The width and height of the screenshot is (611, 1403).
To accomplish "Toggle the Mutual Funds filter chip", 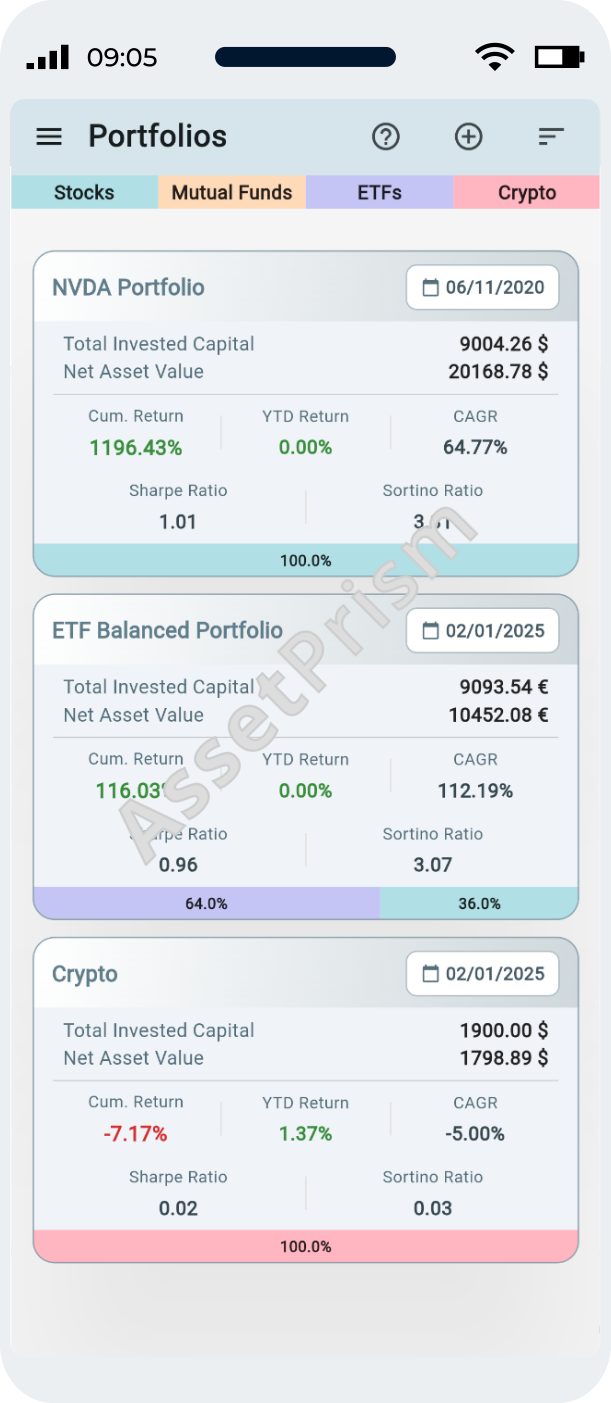I will click(232, 193).
